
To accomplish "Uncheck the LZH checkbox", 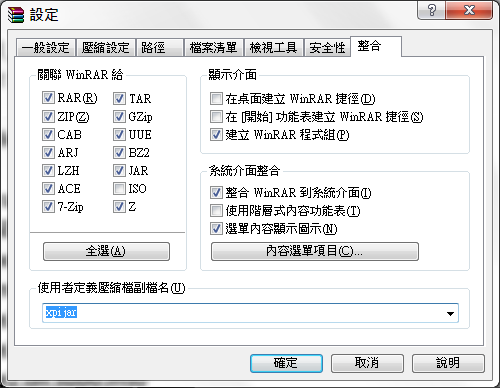I will pos(48,170).
